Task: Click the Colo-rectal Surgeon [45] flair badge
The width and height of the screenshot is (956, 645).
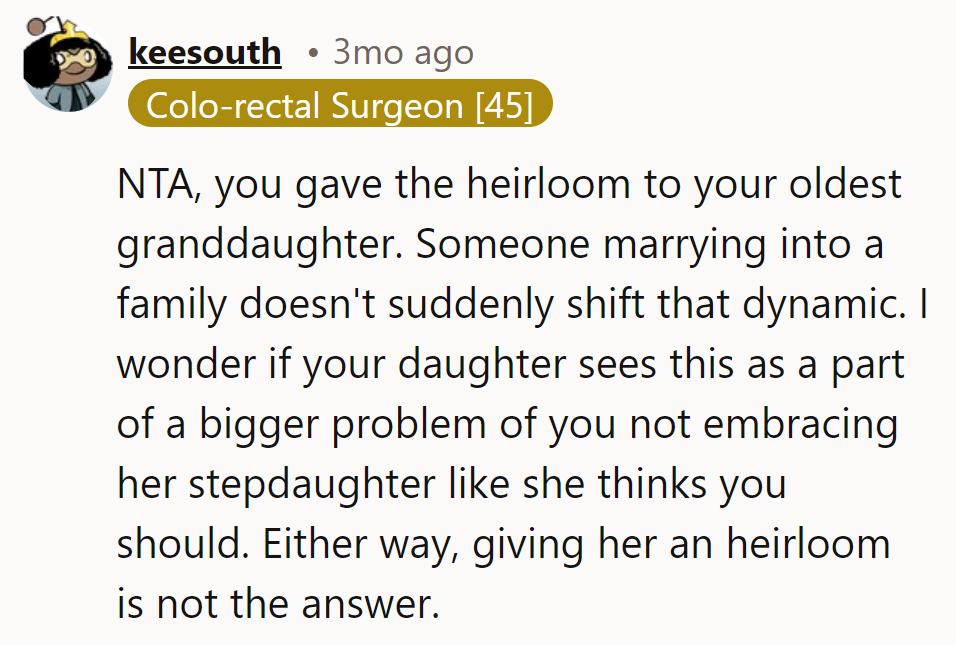Action: [x=340, y=105]
